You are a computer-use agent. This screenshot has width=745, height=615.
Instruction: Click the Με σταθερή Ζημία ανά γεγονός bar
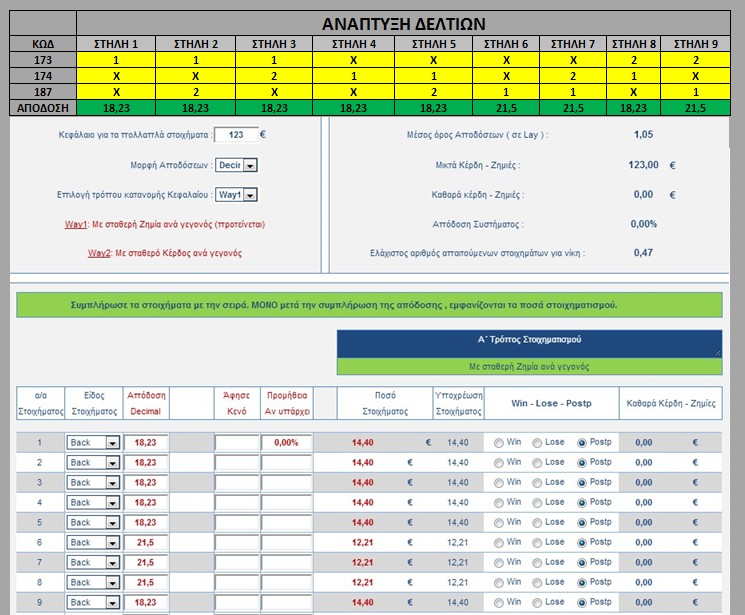coord(529,366)
